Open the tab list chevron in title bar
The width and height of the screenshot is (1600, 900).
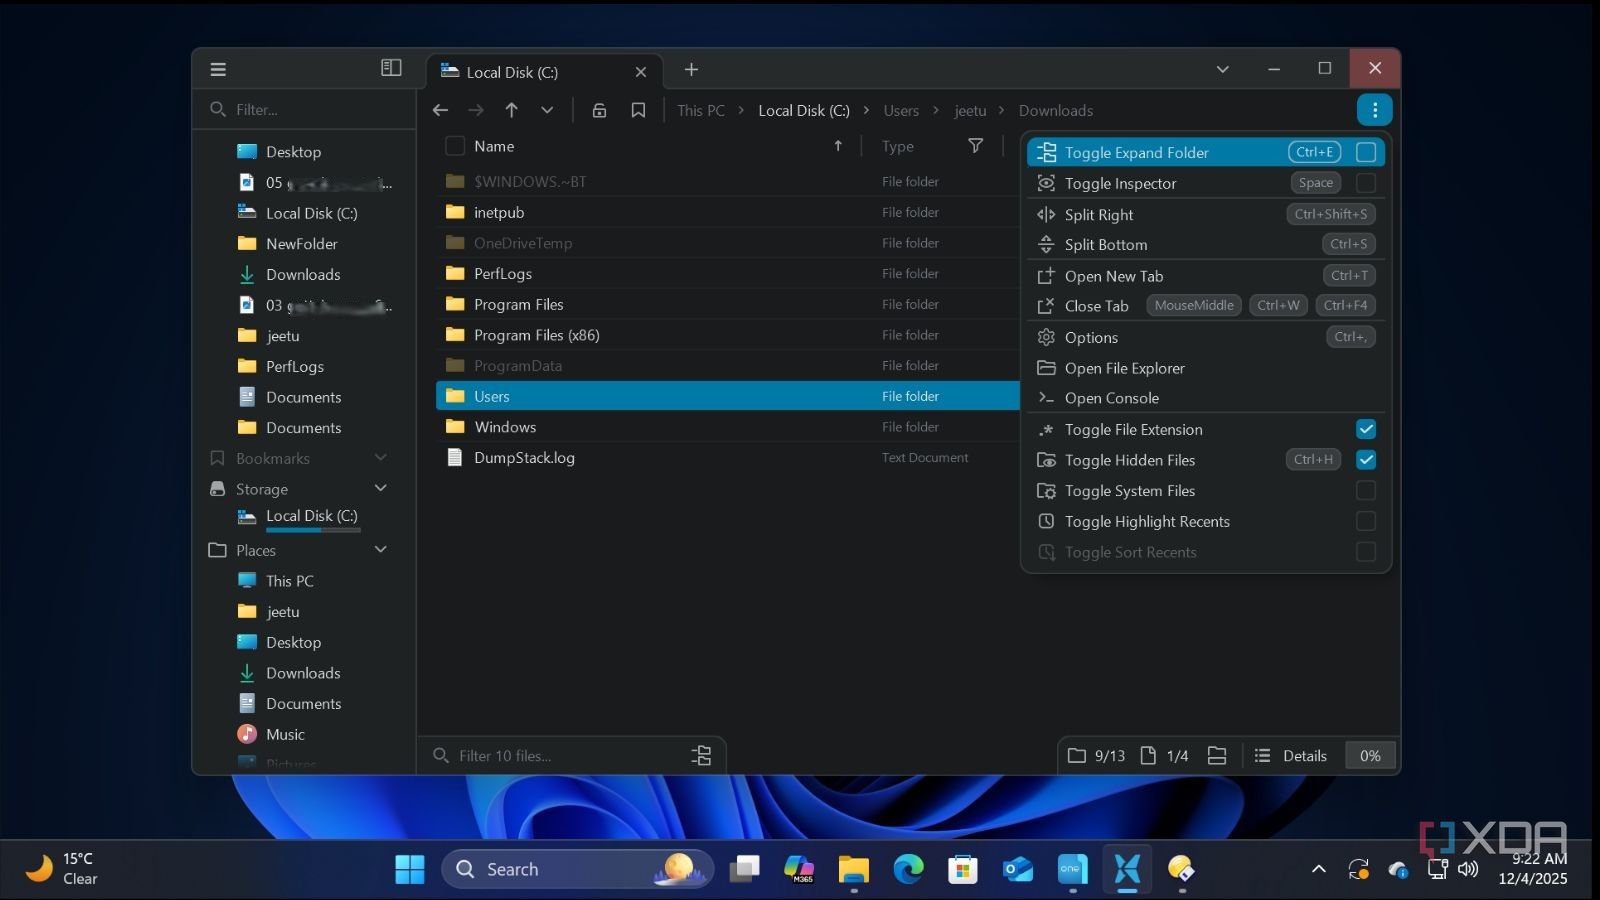point(1222,69)
